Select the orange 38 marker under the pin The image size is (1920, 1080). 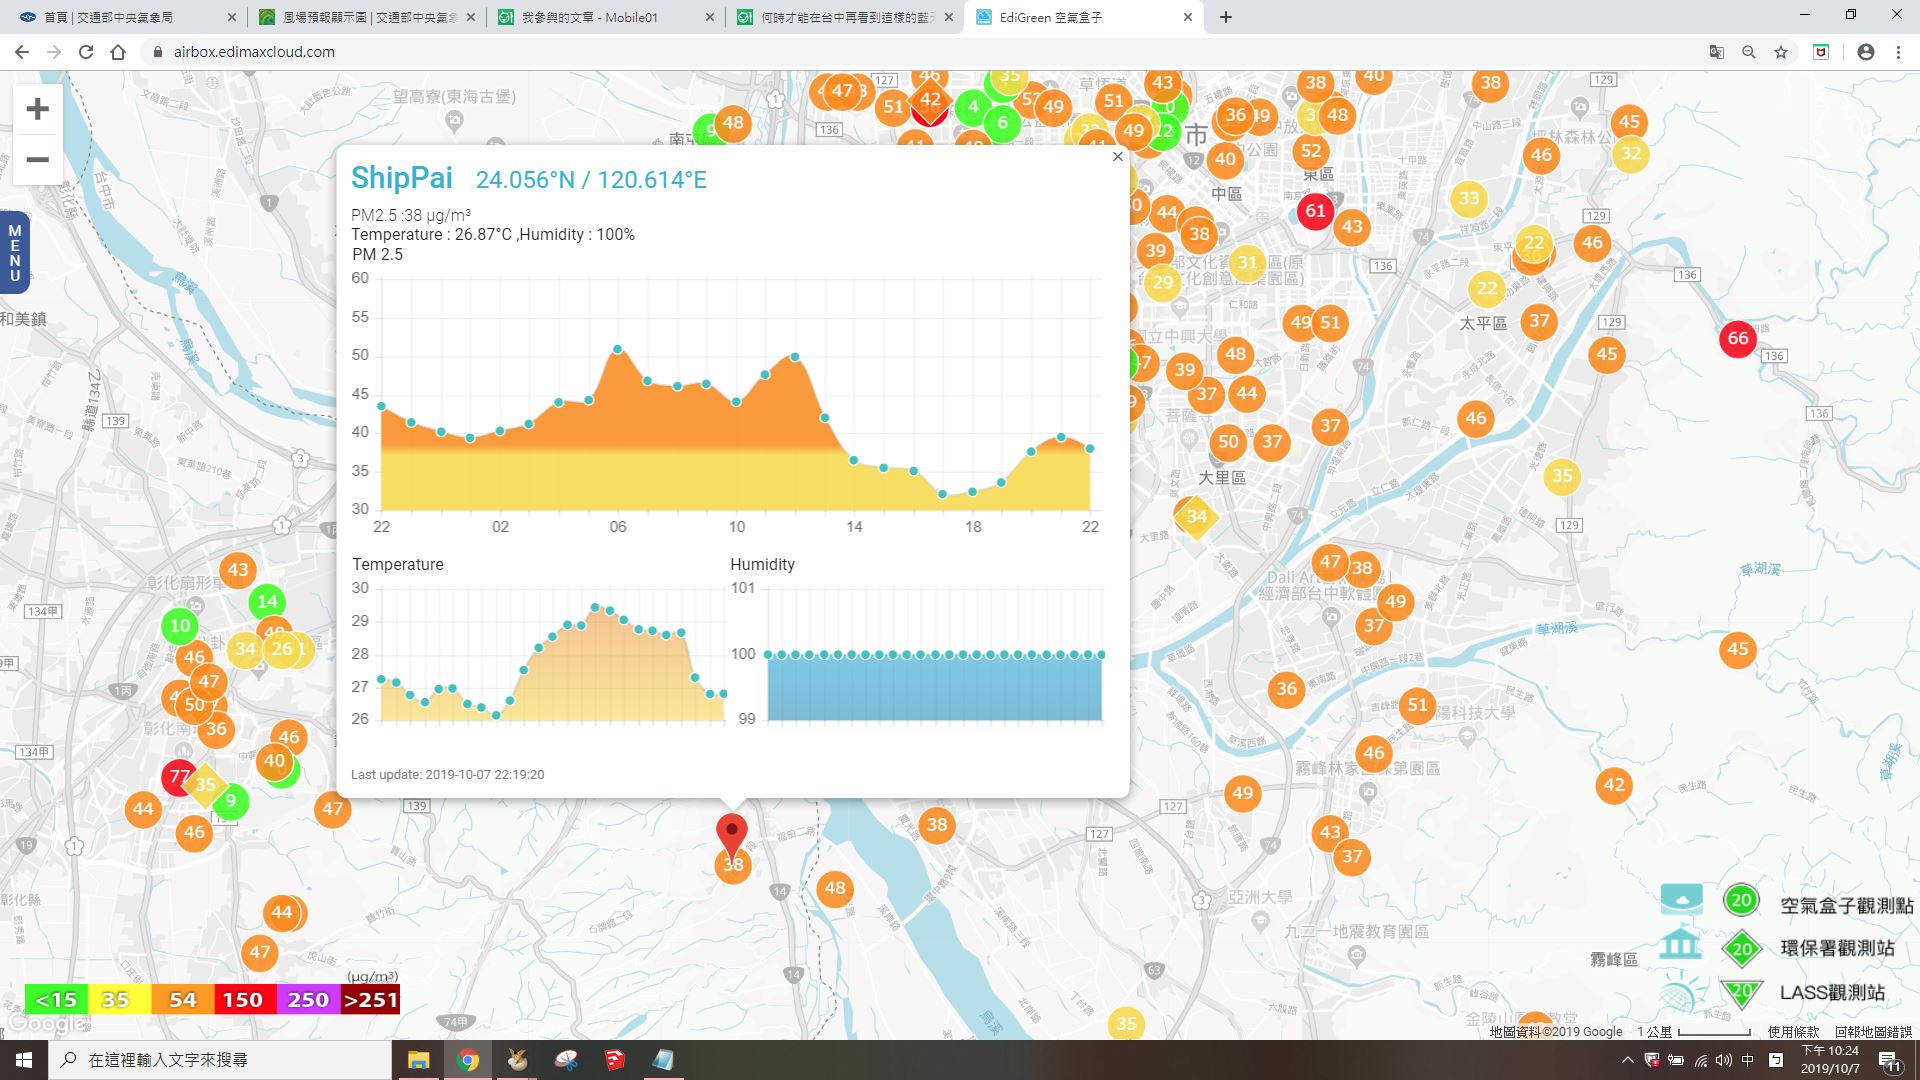click(x=733, y=865)
